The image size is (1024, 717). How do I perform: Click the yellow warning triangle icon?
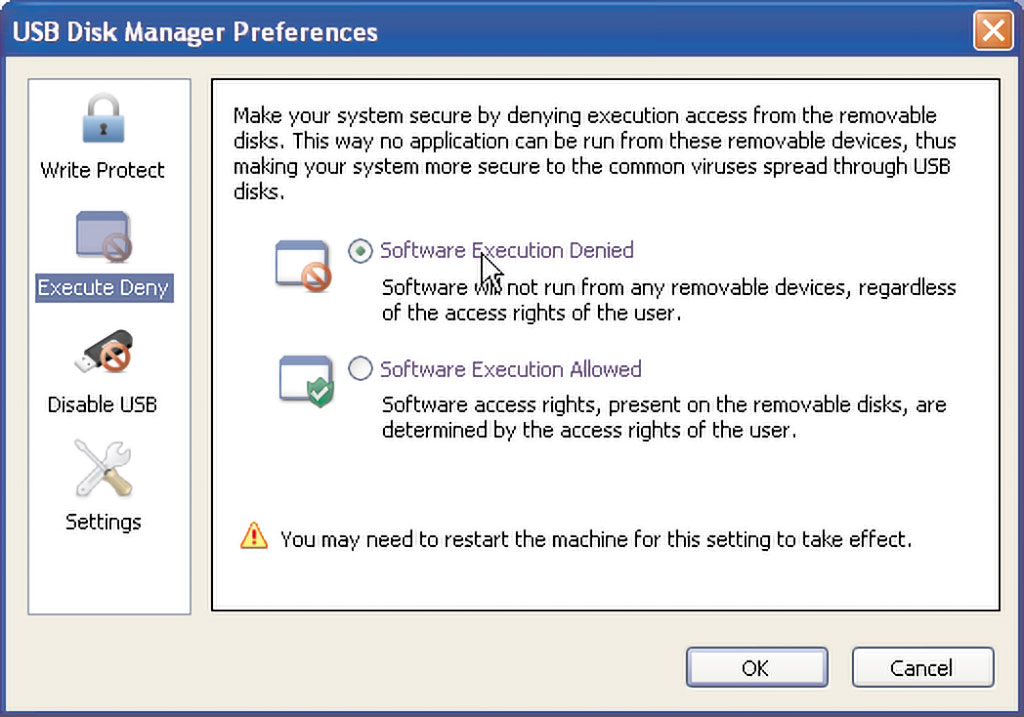tap(253, 536)
